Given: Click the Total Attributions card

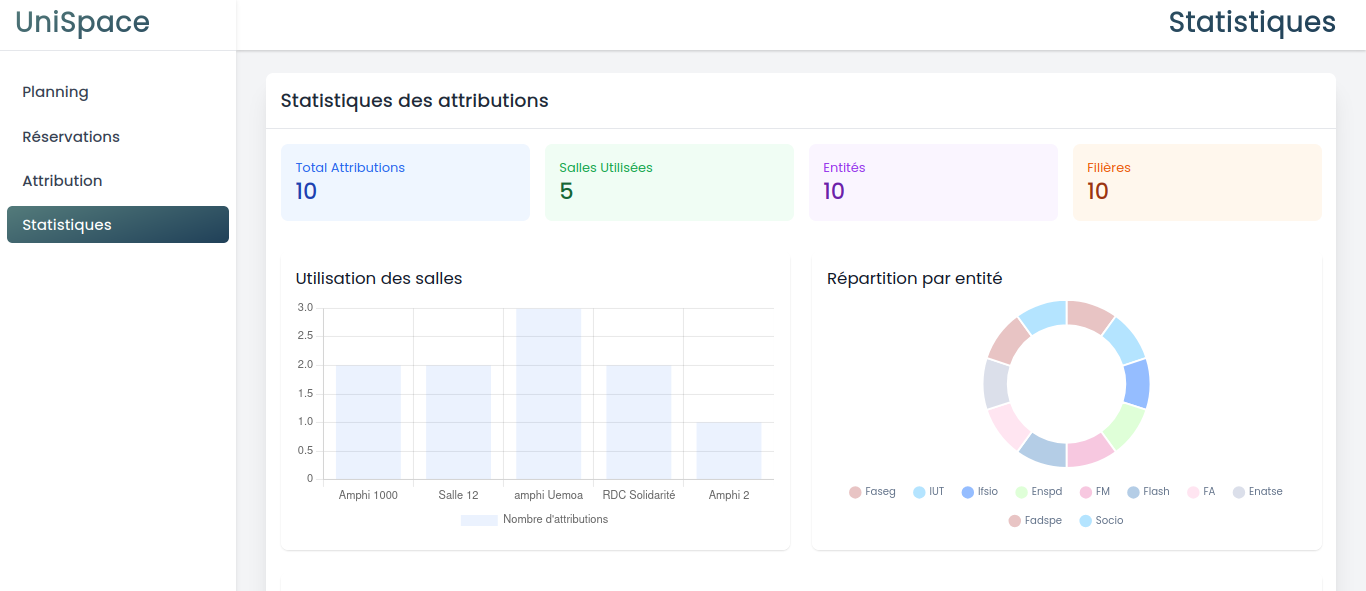Looking at the screenshot, I should [x=405, y=182].
